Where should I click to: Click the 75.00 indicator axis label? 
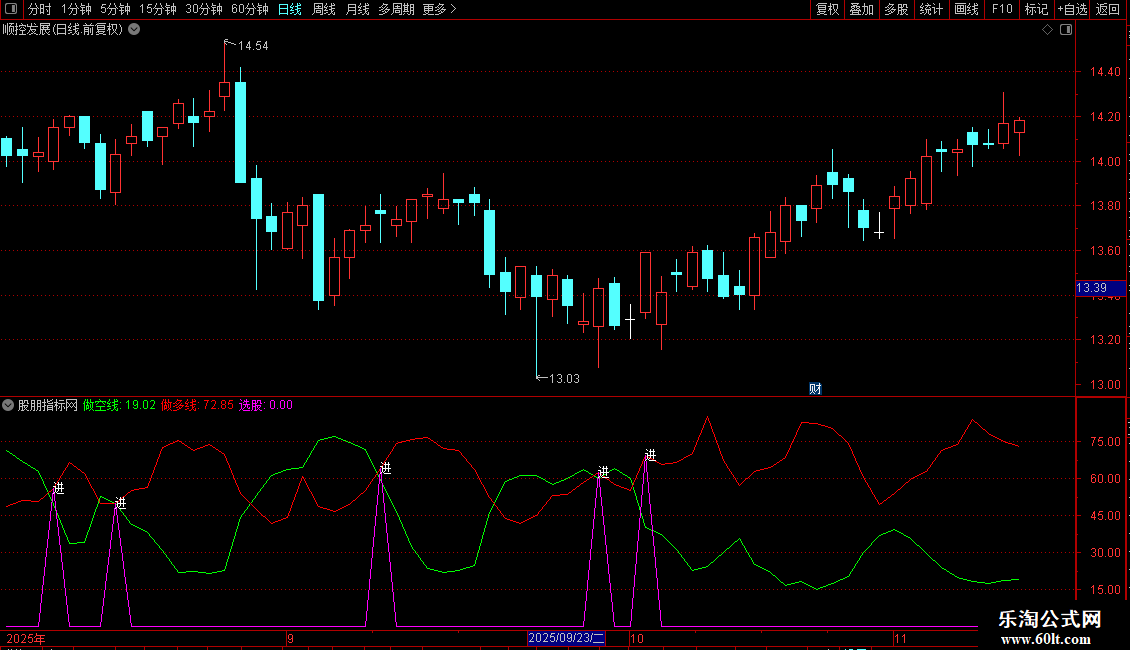pyautogui.click(x=1105, y=442)
